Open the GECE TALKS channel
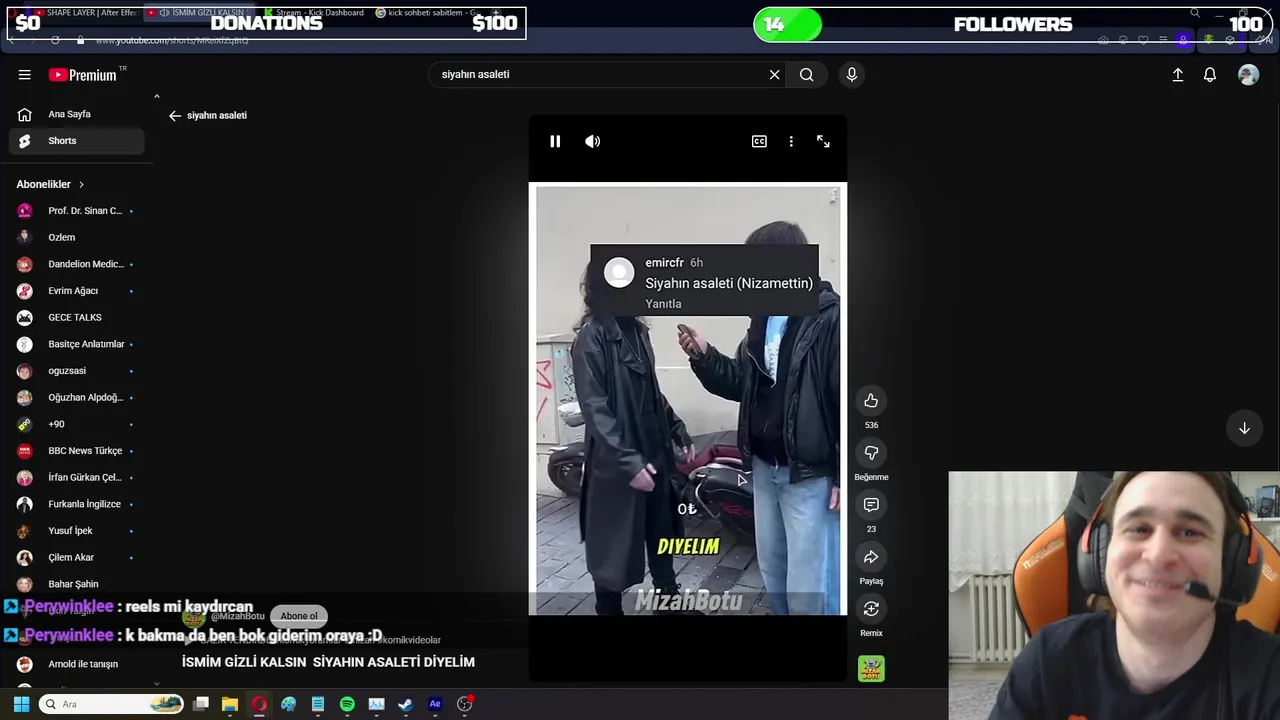This screenshot has width=1280, height=720. click(76, 318)
